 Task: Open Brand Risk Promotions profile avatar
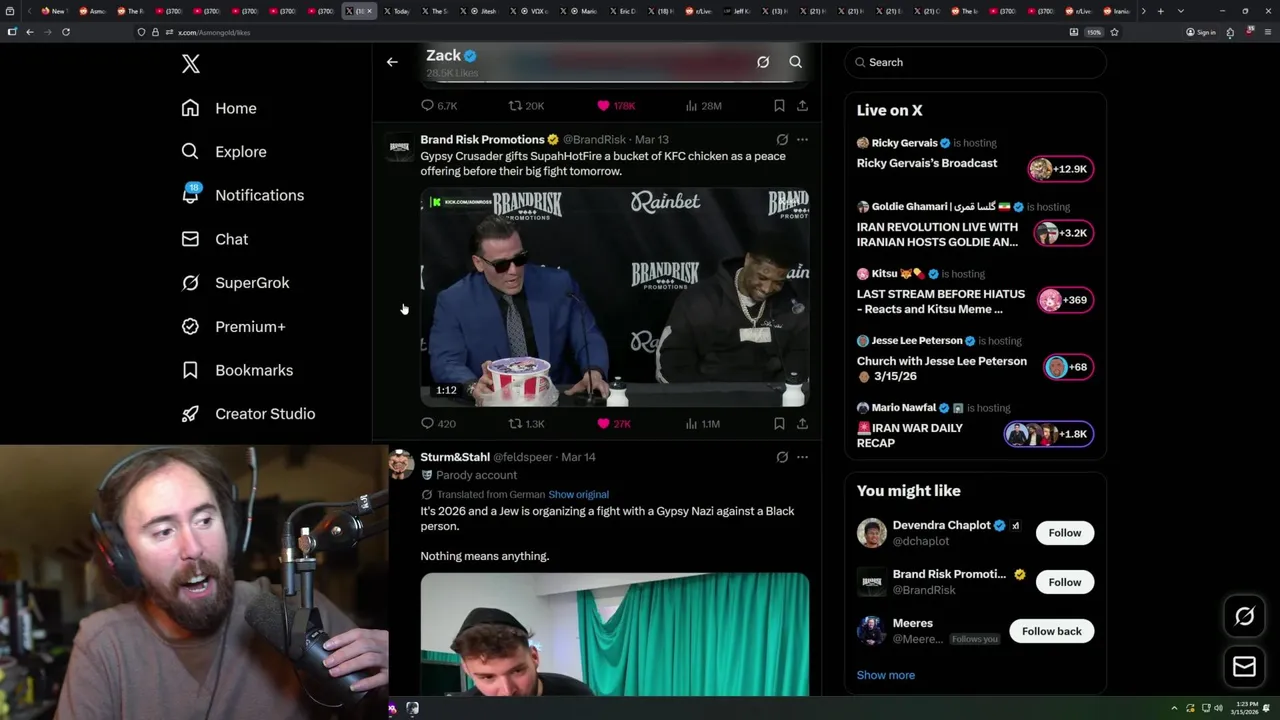pos(400,148)
